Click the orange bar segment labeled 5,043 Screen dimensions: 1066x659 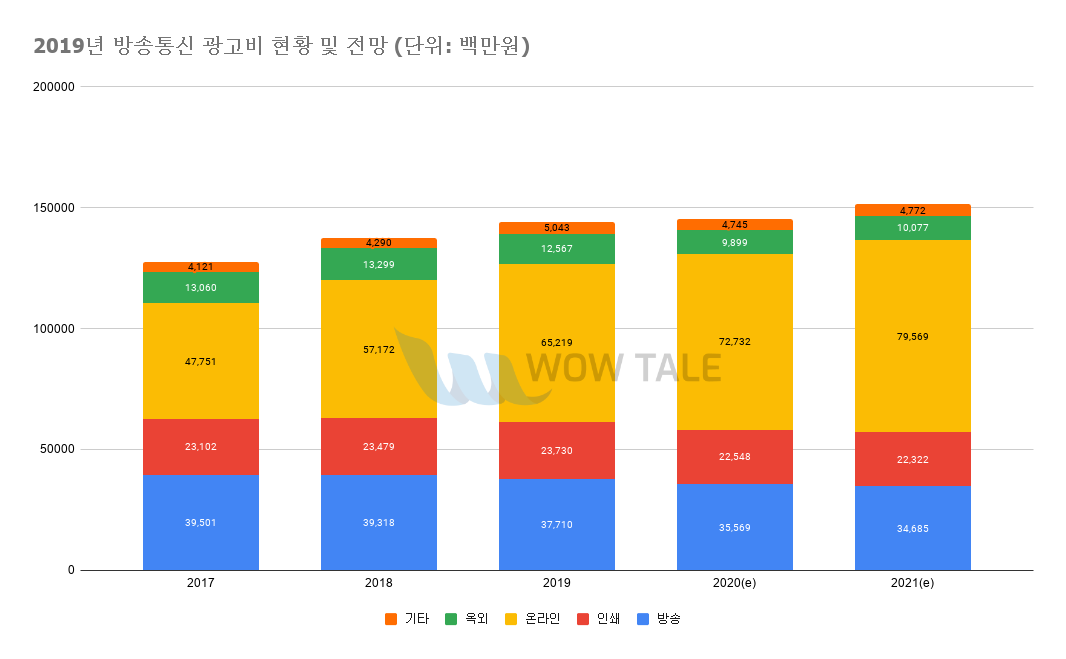557,228
